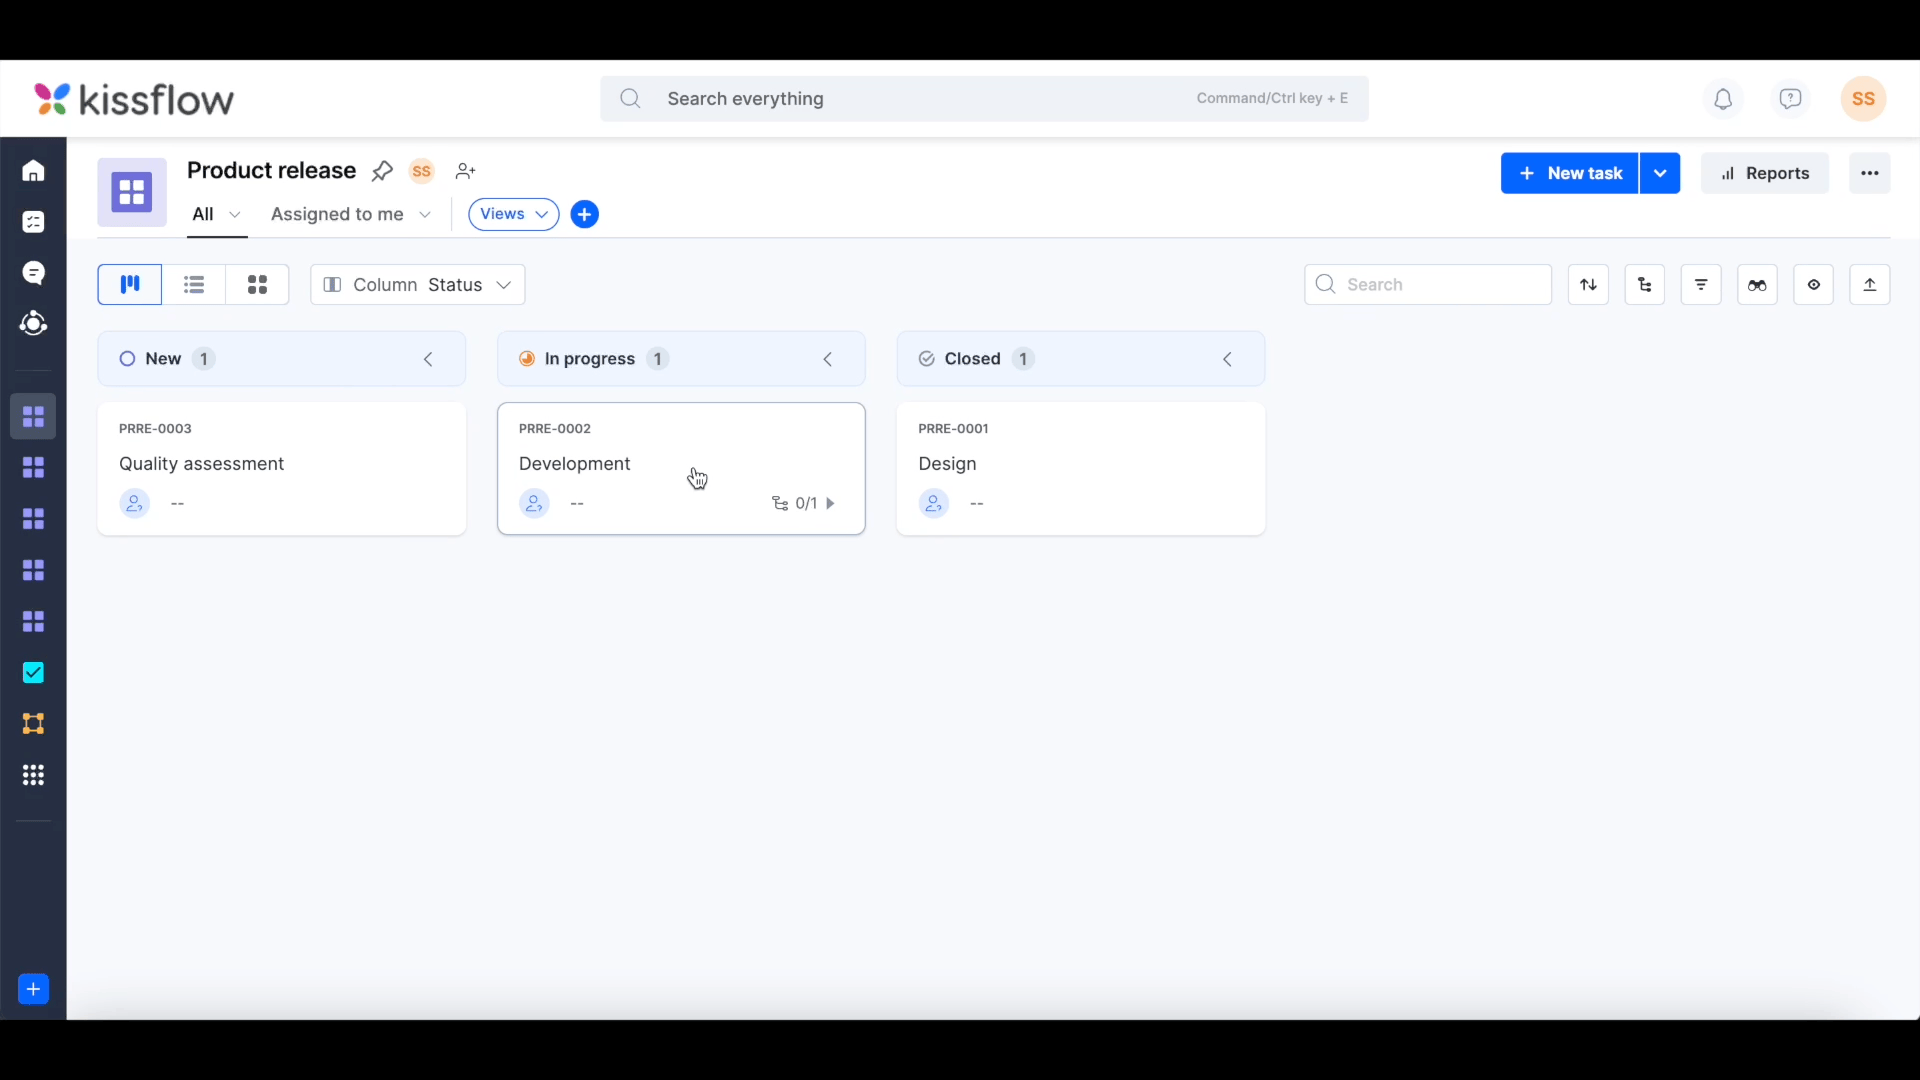This screenshot has width=1920, height=1080.
Task: Open the subtask hierarchy tool
Action: tap(1645, 285)
